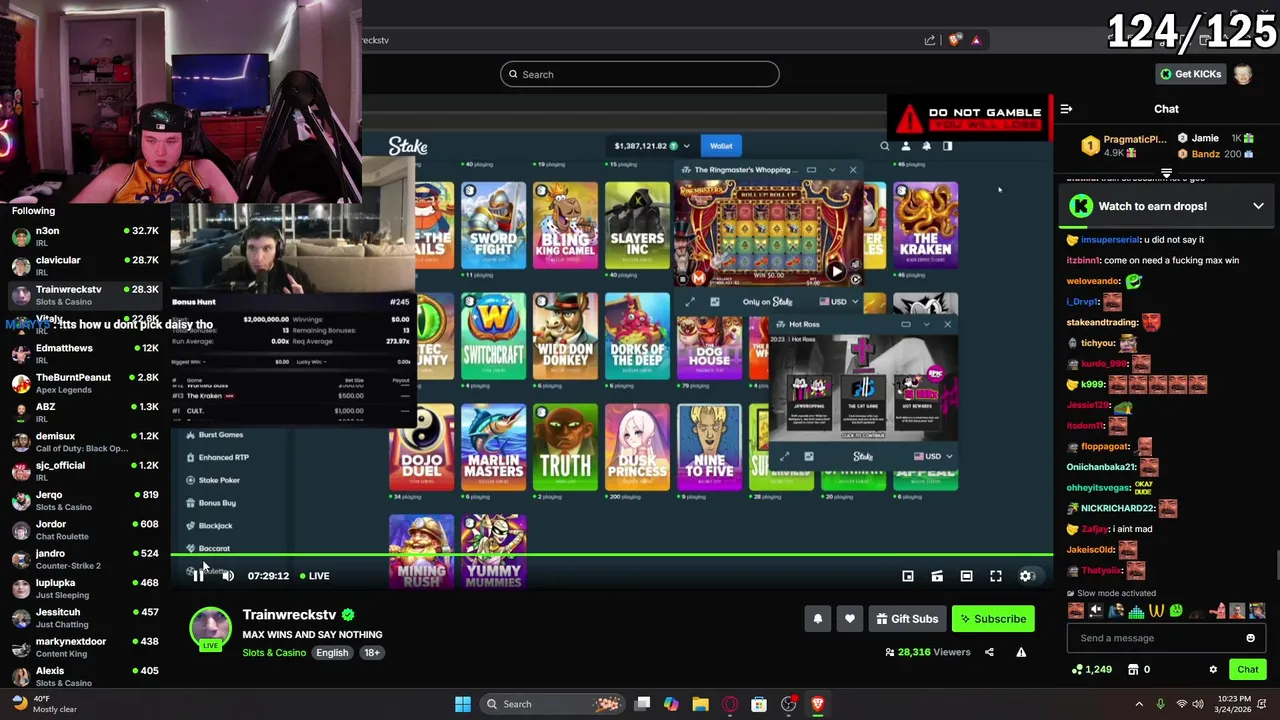Open Brave Rewards triangle icon
This screenshot has width=1280, height=720.
tap(976, 40)
